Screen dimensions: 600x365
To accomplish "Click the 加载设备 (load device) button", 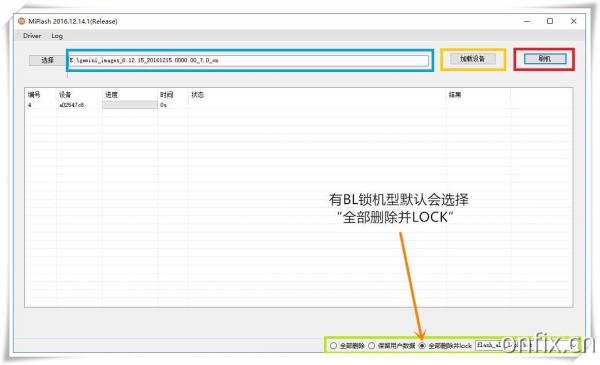I will coord(472,59).
